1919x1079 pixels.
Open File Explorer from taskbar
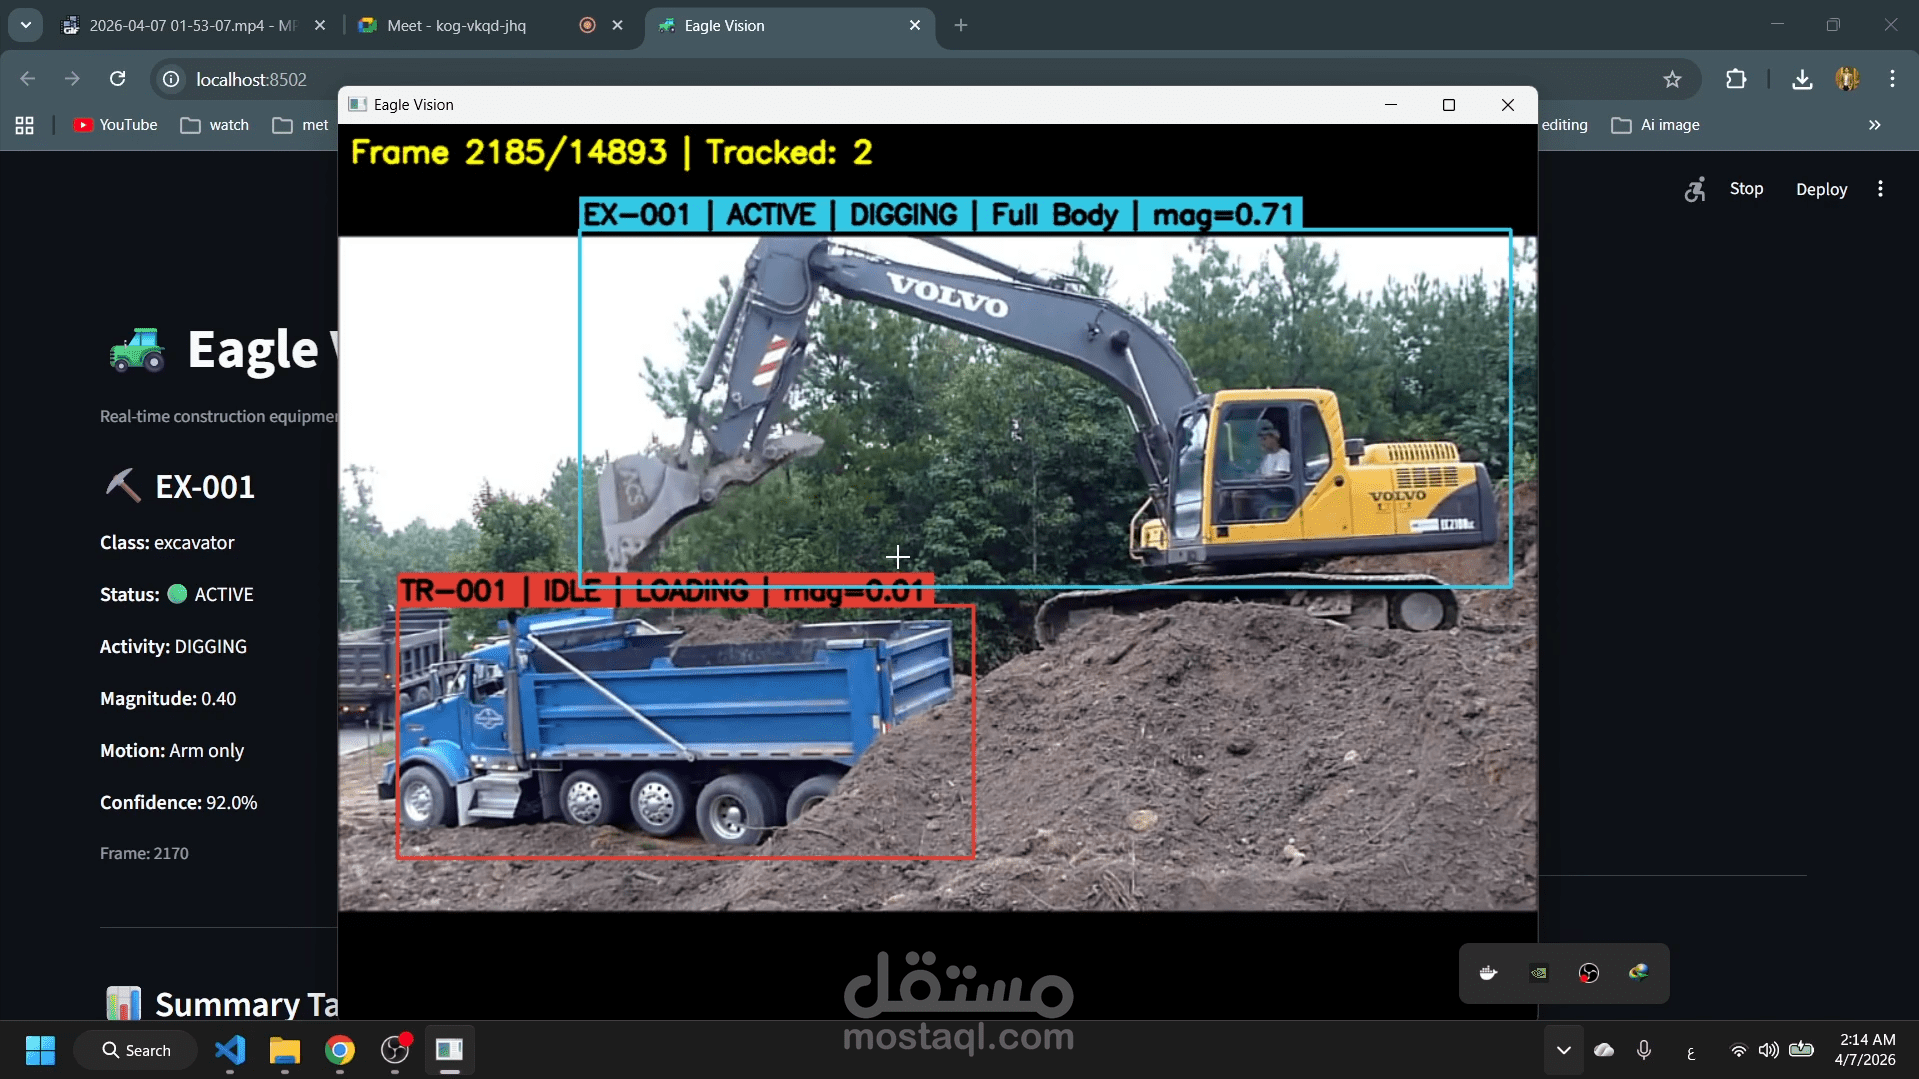click(x=285, y=1050)
